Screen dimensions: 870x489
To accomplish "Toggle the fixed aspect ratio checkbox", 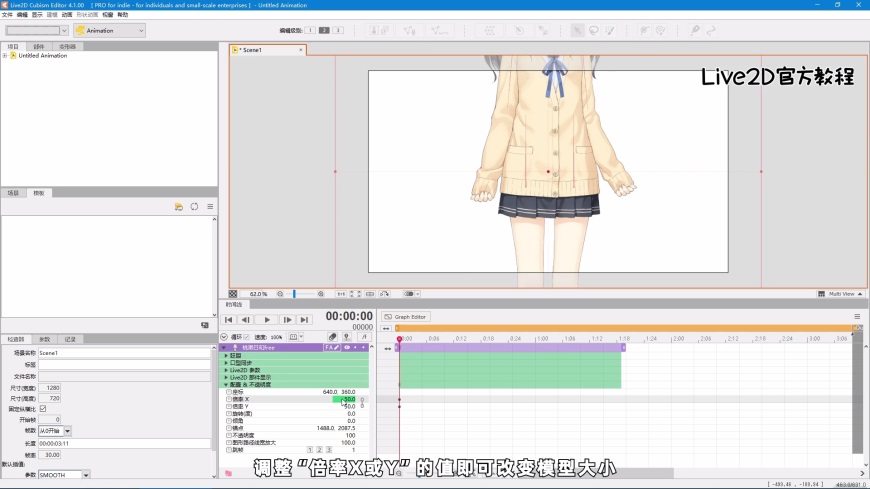I will click(x=43, y=409).
